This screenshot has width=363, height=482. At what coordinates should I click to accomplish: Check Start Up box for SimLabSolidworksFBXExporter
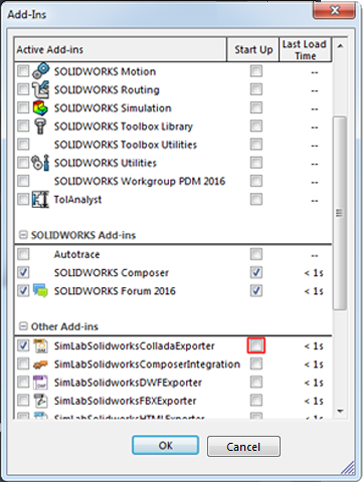[x=256, y=400]
